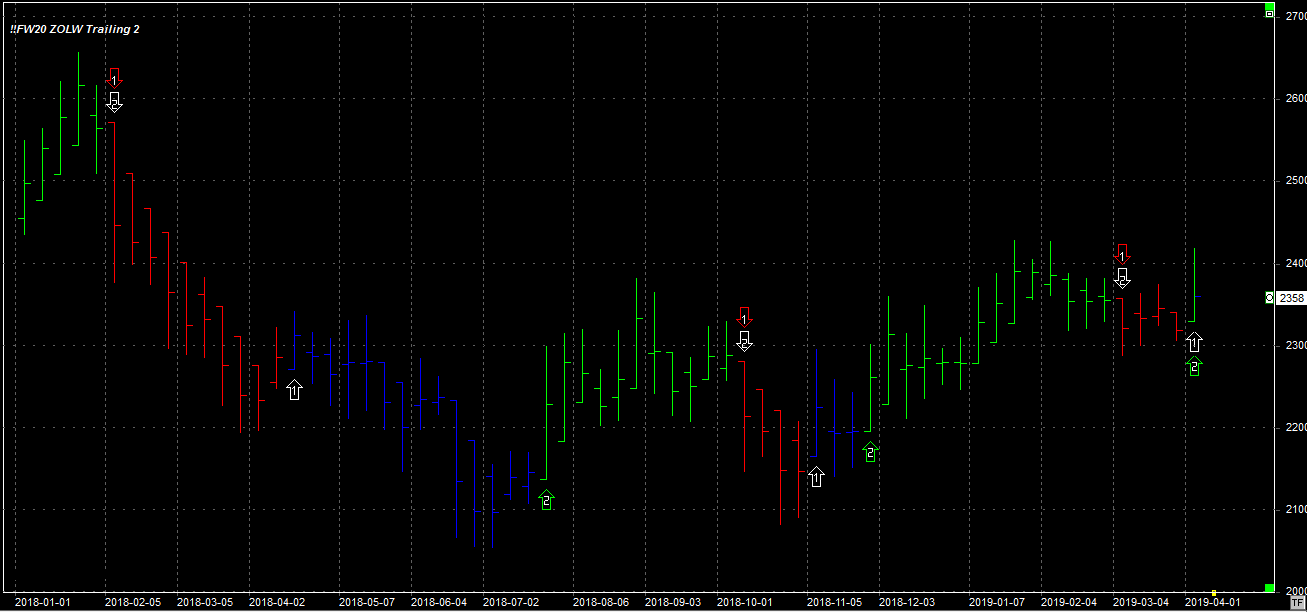Click the 2358 current price label
The image size is (1307, 612).
[x=1291, y=298]
